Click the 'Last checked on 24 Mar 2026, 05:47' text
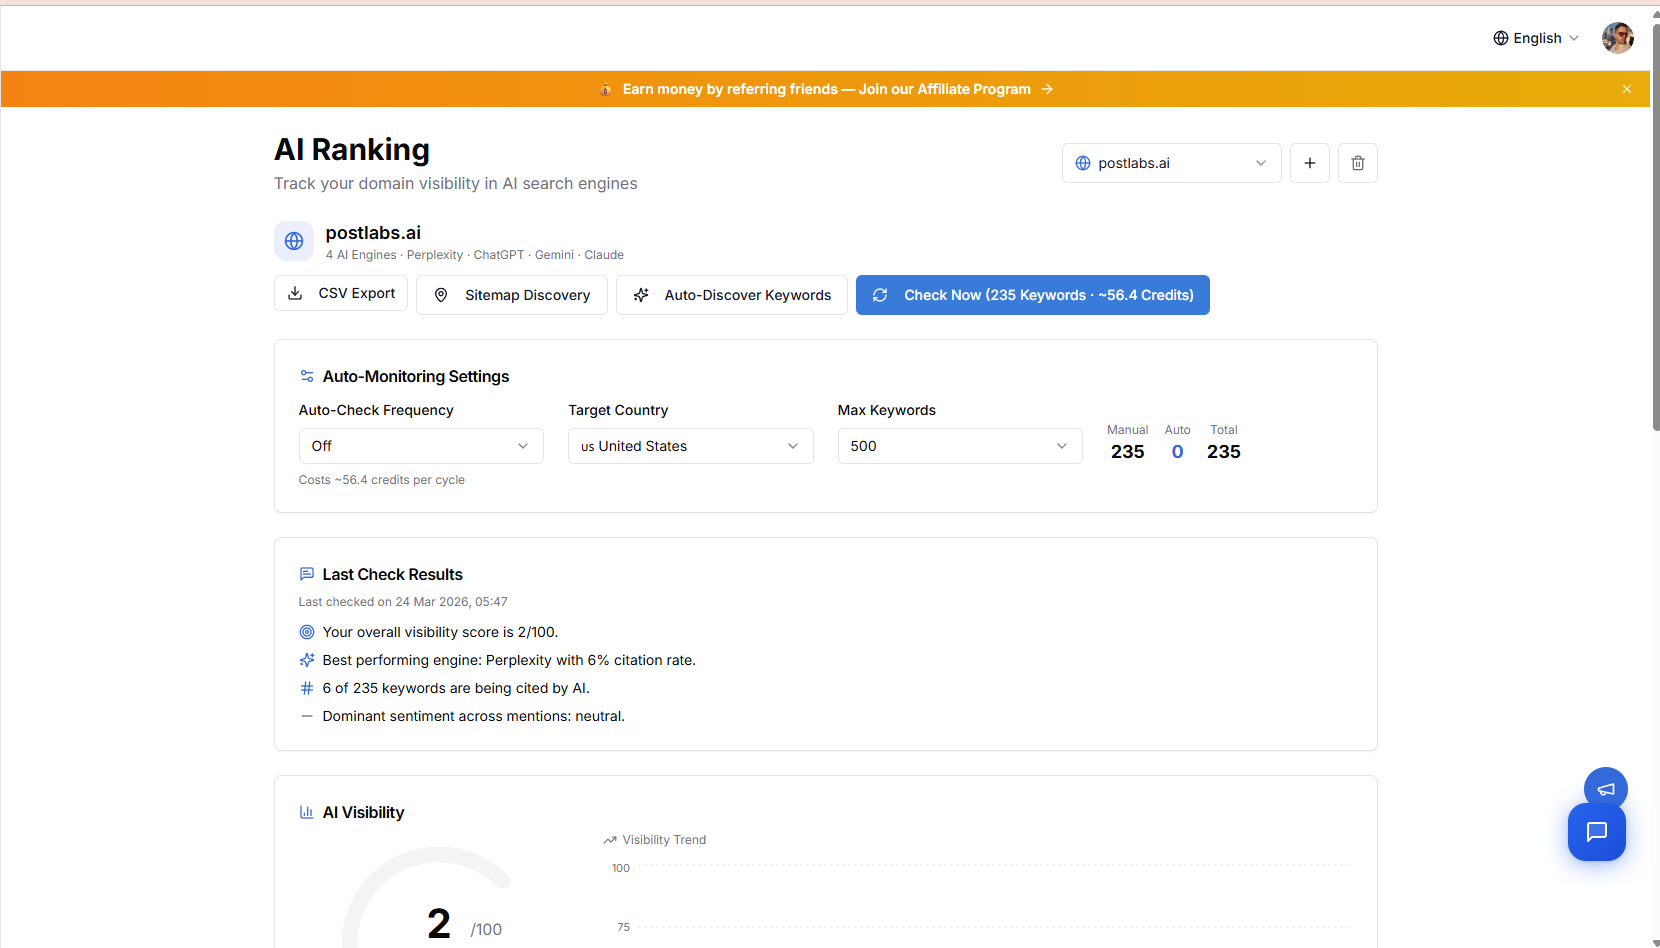The width and height of the screenshot is (1660, 948). (403, 602)
